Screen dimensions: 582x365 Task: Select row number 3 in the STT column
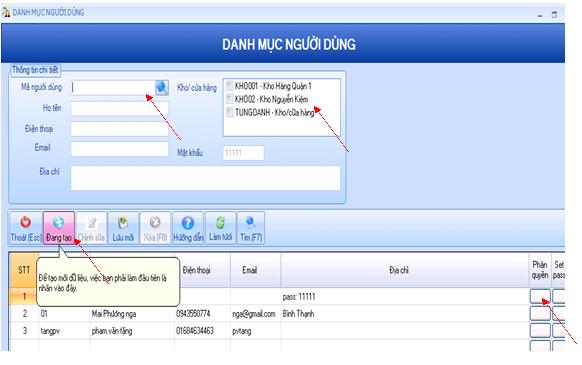point(24,331)
